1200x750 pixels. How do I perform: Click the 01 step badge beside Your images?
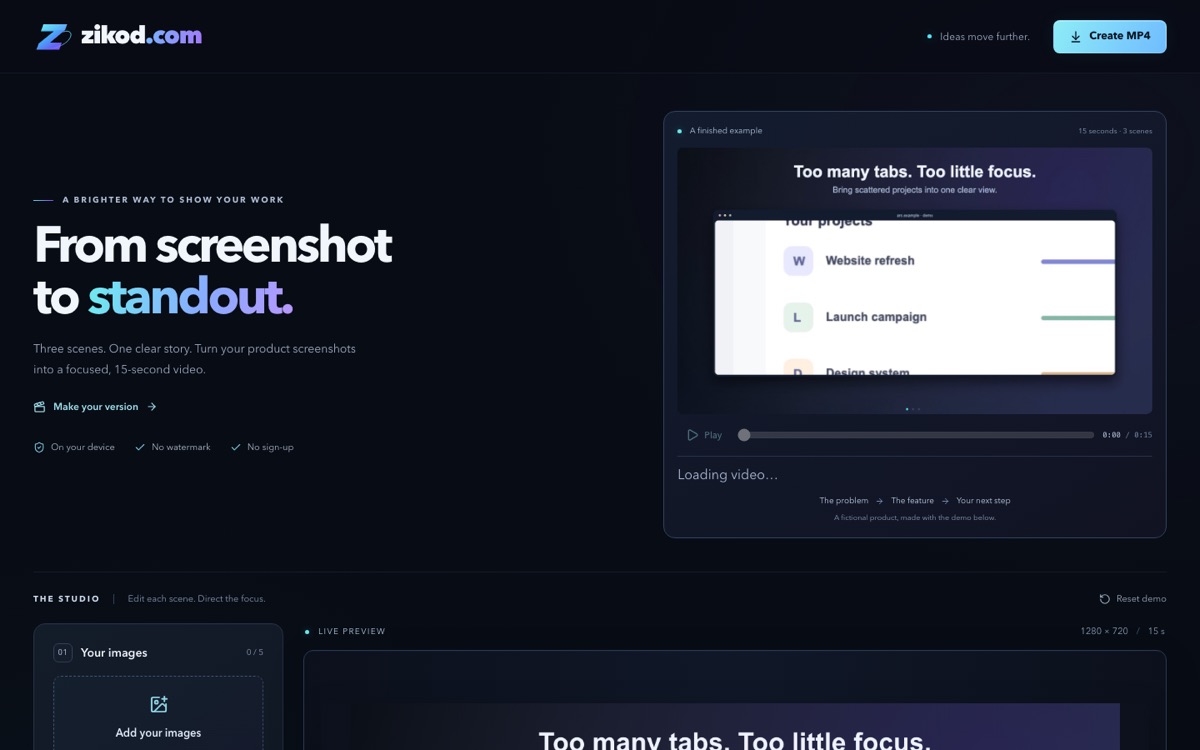[x=63, y=653]
